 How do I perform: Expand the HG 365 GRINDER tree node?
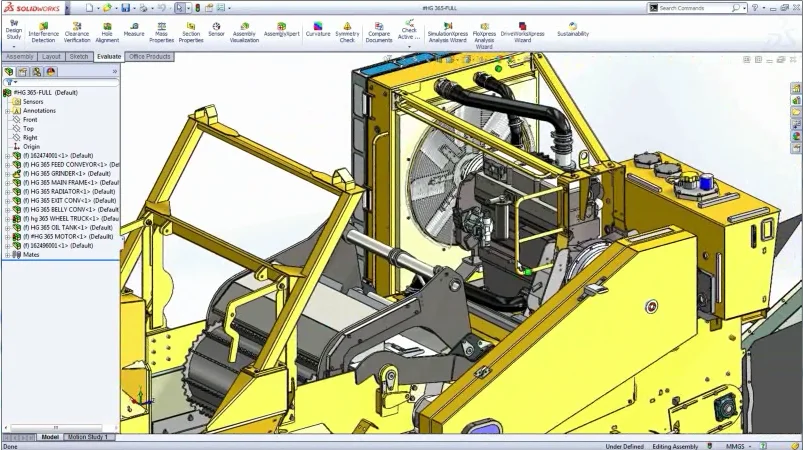(x=7, y=174)
